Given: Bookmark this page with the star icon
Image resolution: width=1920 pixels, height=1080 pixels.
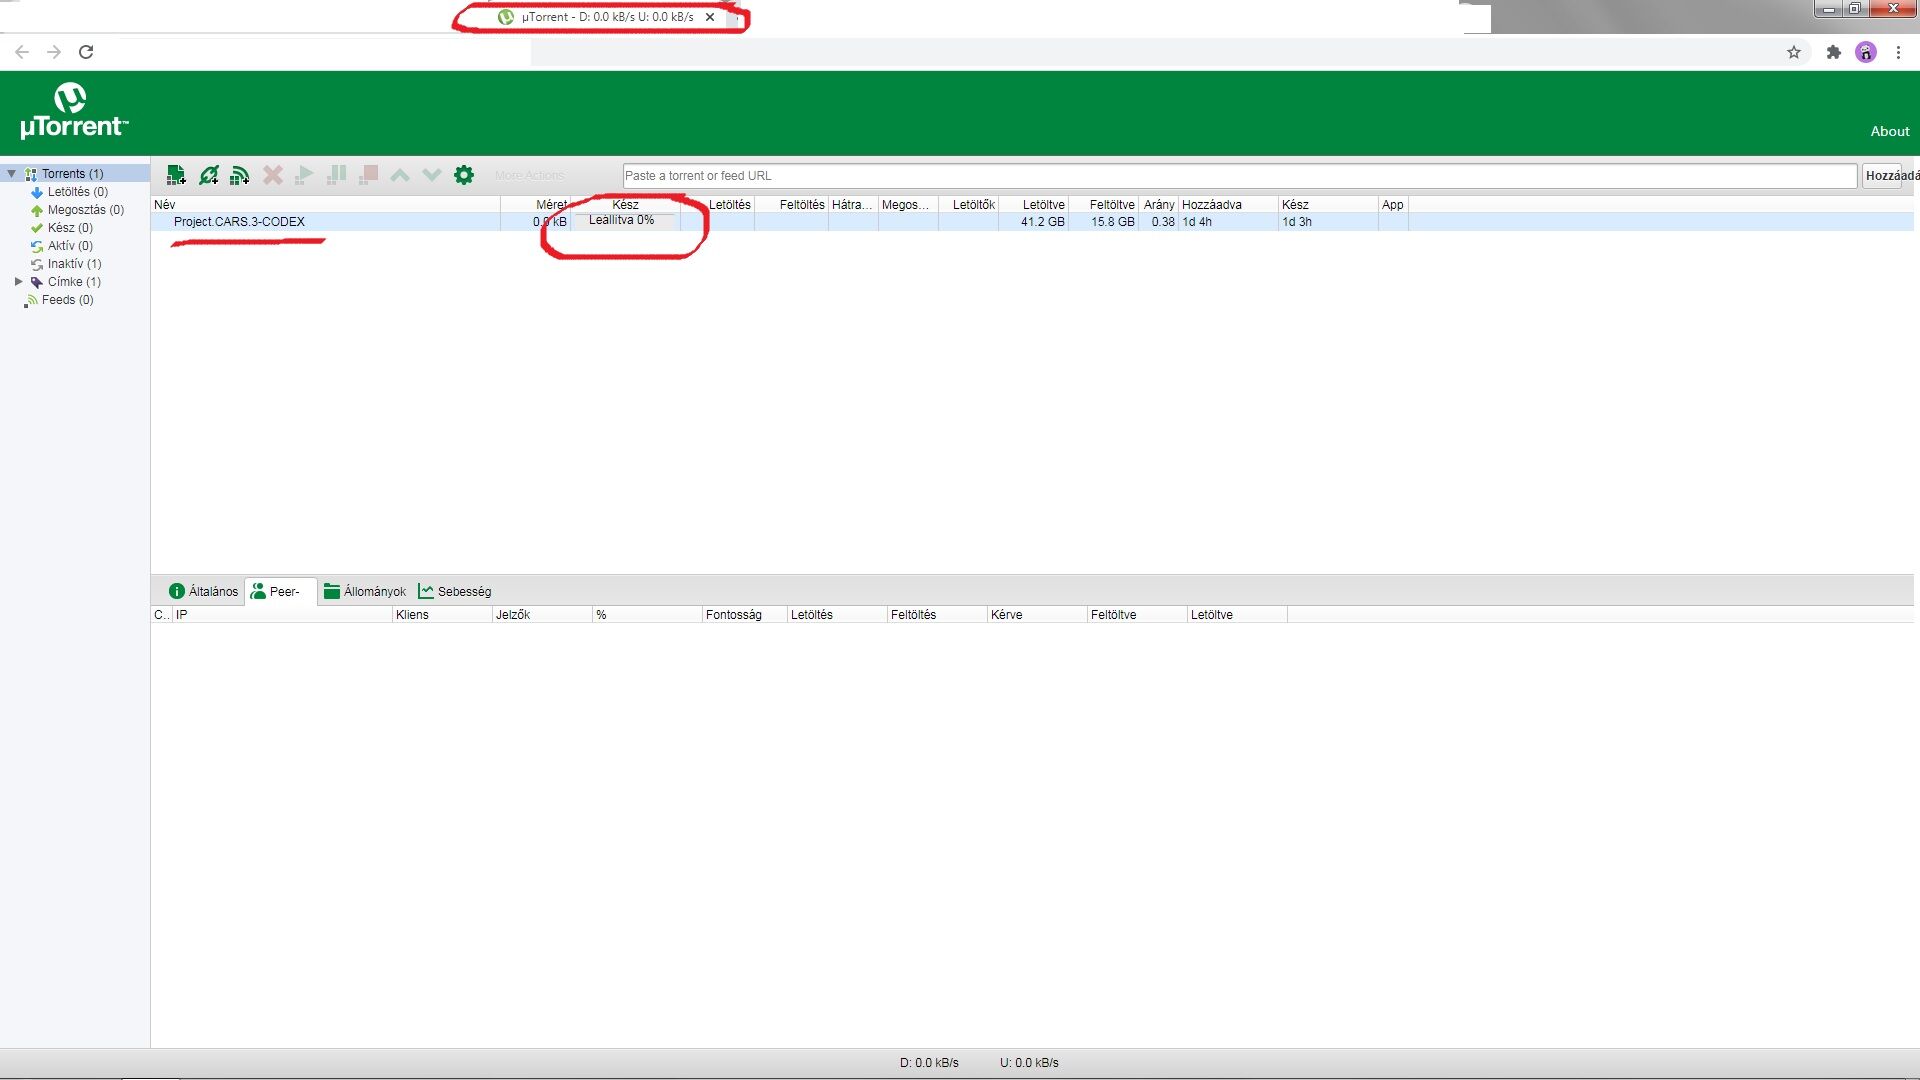Looking at the screenshot, I should coord(1794,52).
